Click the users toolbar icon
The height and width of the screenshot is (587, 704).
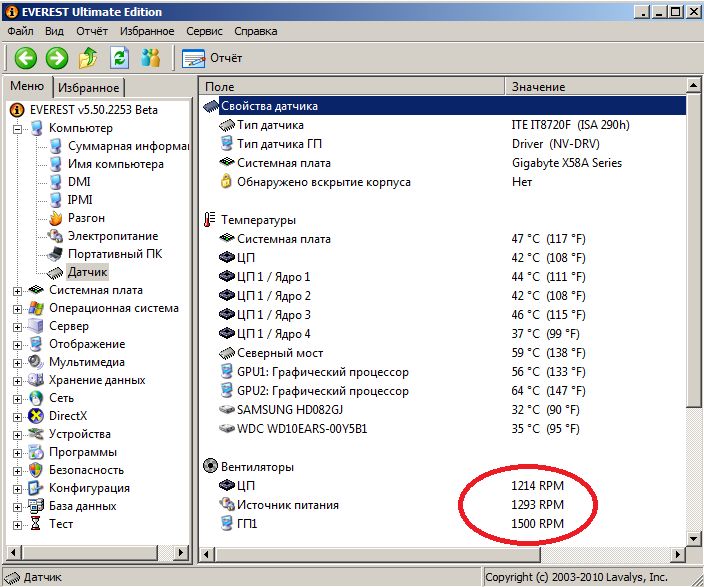point(150,58)
